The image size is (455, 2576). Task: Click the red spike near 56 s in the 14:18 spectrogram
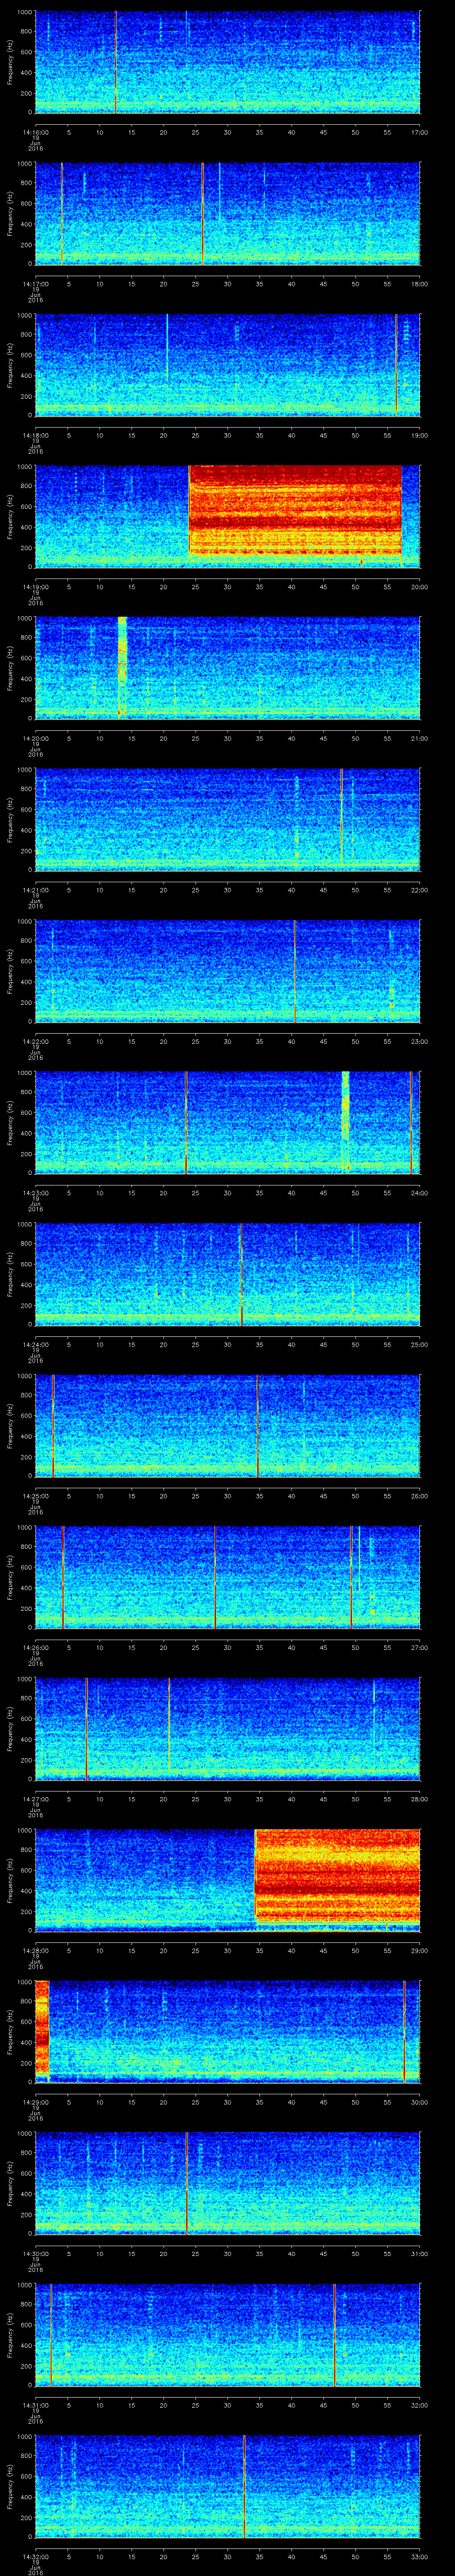click(x=396, y=365)
